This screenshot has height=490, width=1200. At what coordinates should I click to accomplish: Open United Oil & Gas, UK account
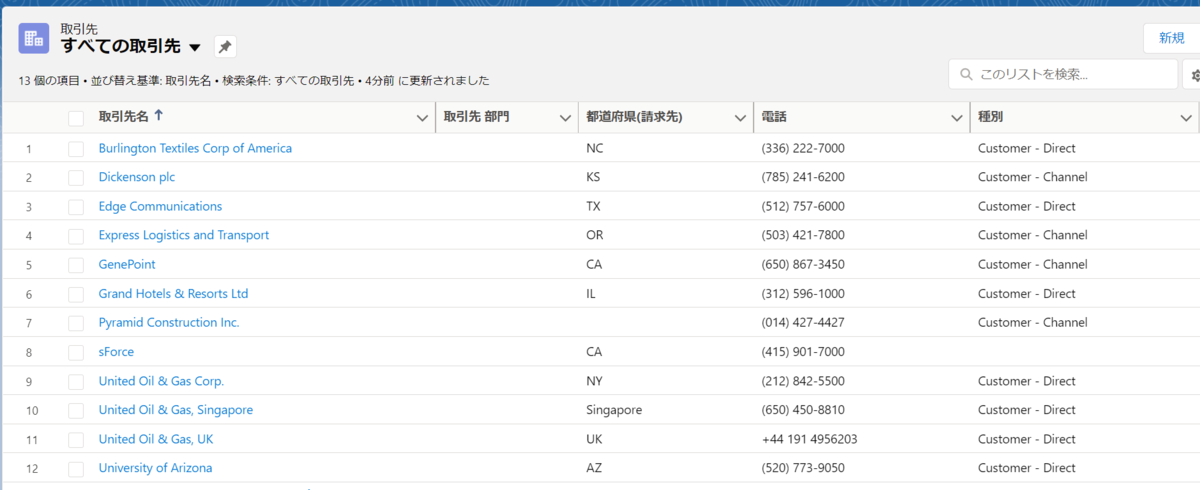[156, 438]
